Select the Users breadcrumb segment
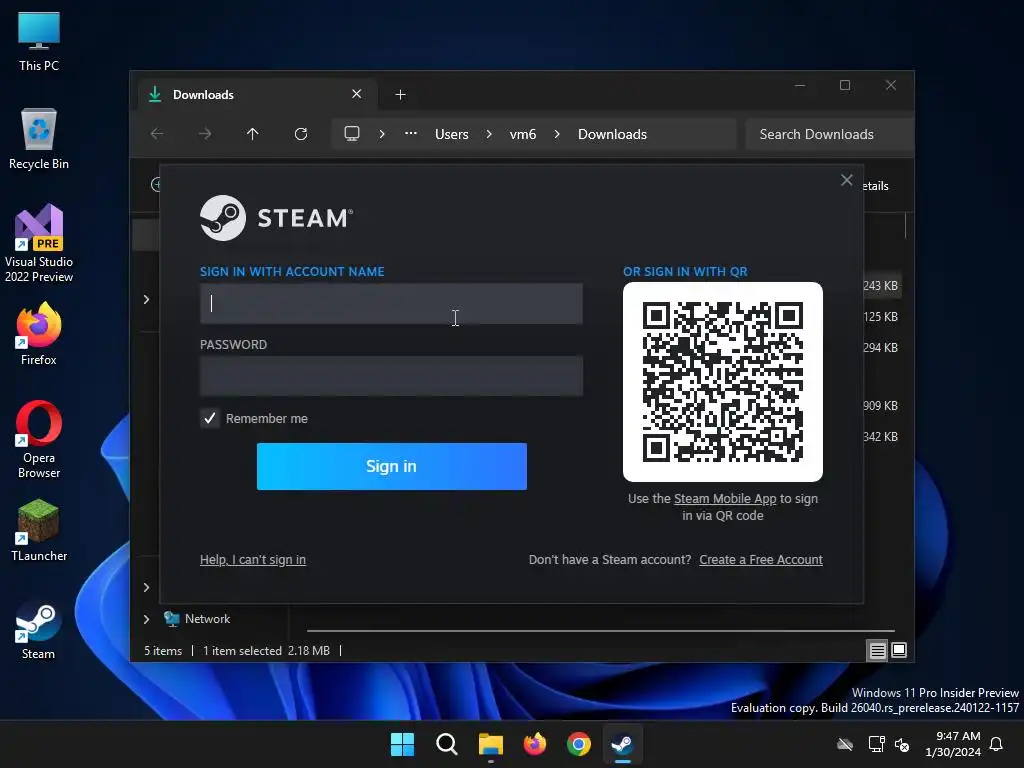 451,134
